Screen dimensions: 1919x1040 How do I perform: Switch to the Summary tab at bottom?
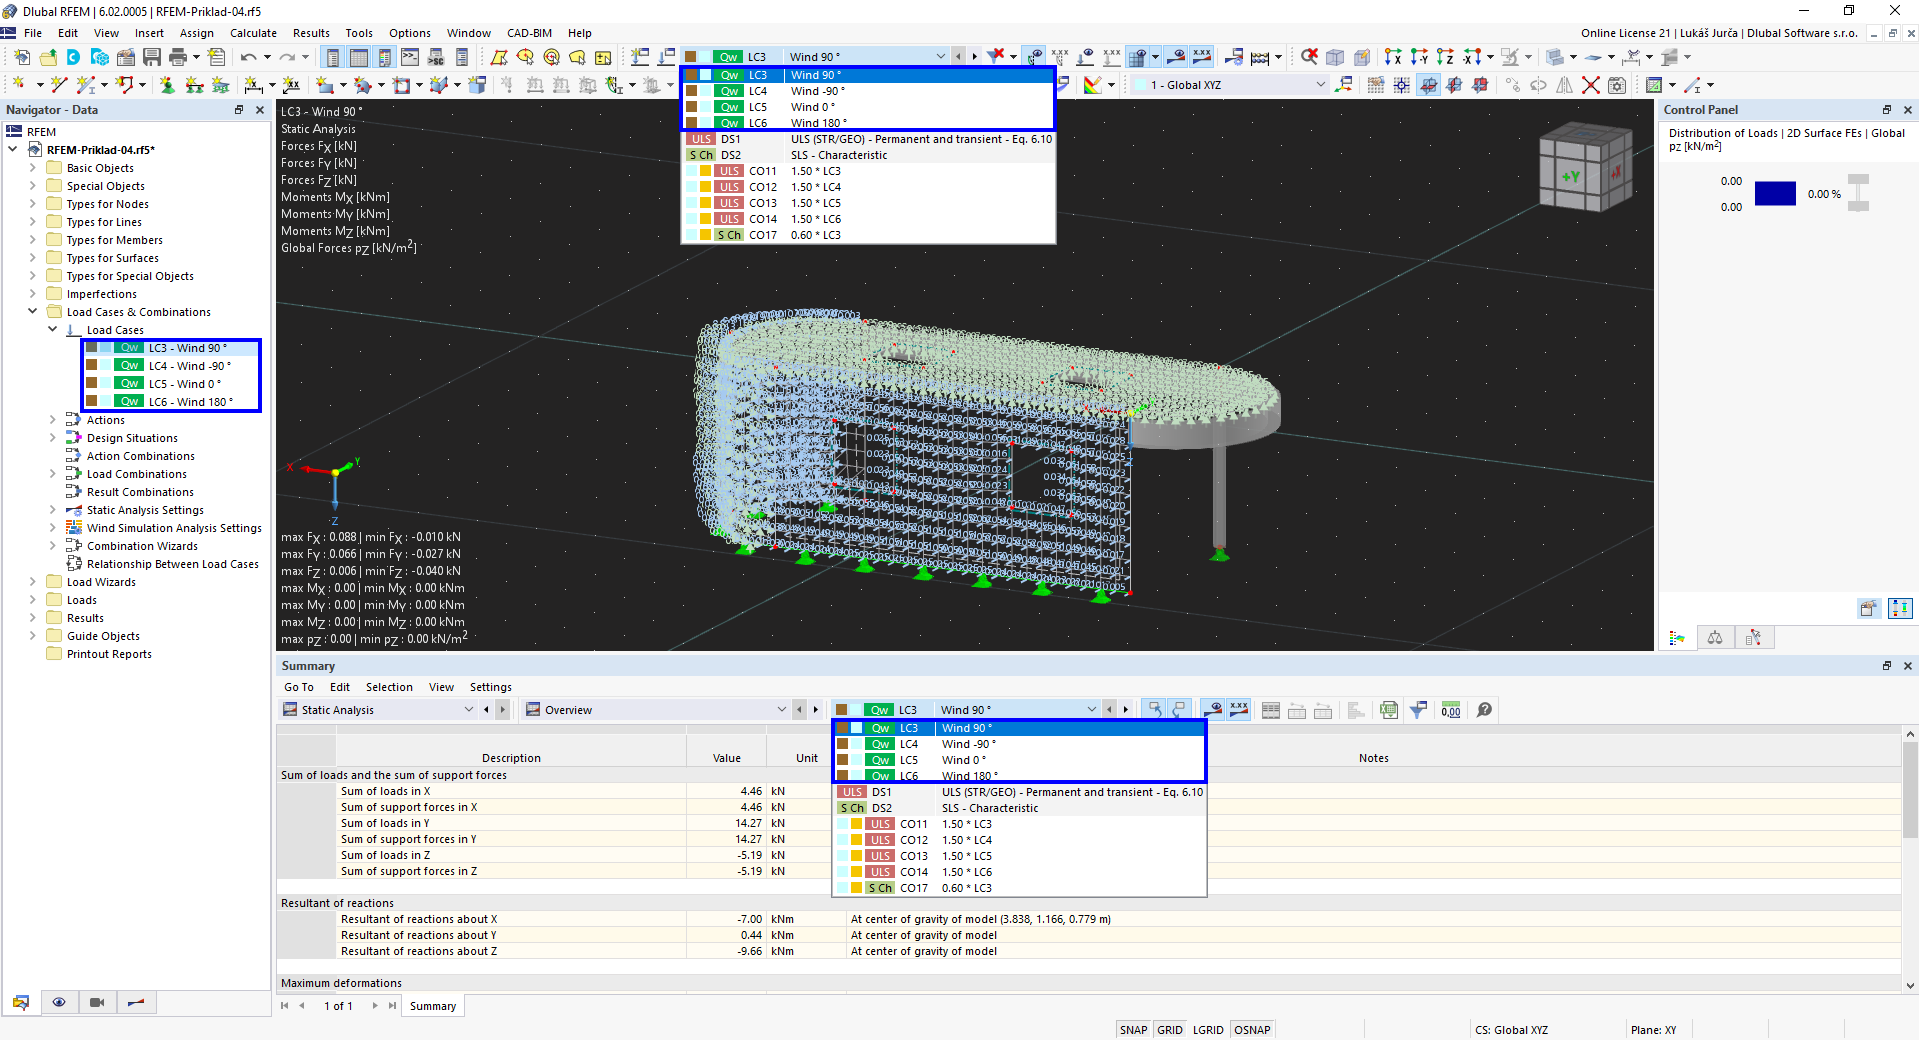[x=432, y=1006]
